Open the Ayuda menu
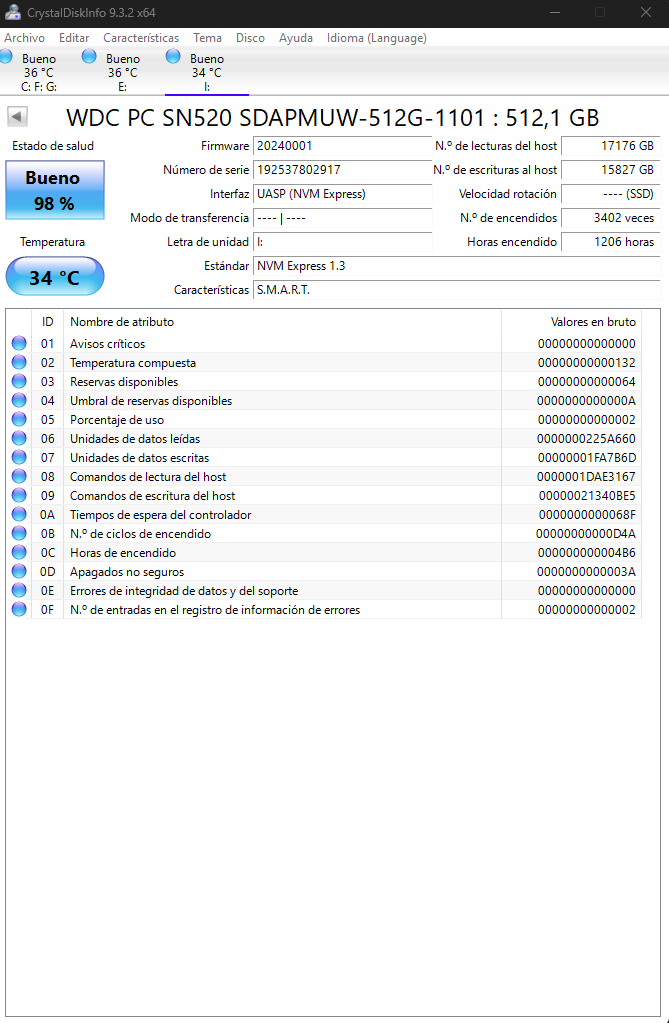Image resolution: width=669 pixels, height=1023 pixels. (x=296, y=38)
